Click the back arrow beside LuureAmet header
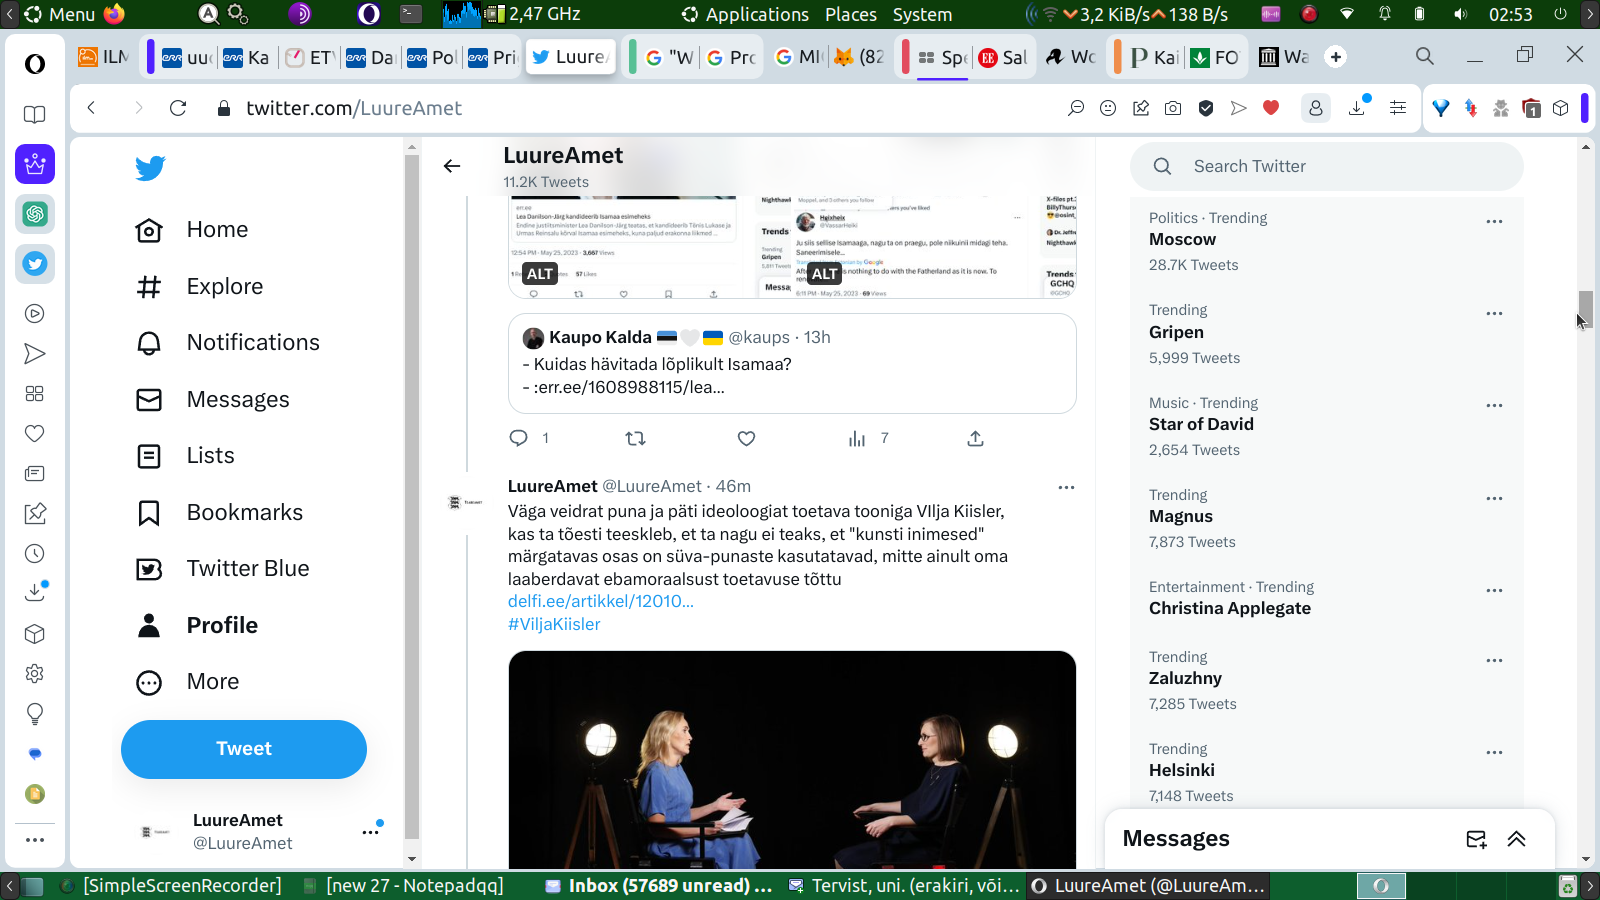This screenshot has height=900, width=1600. click(452, 166)
